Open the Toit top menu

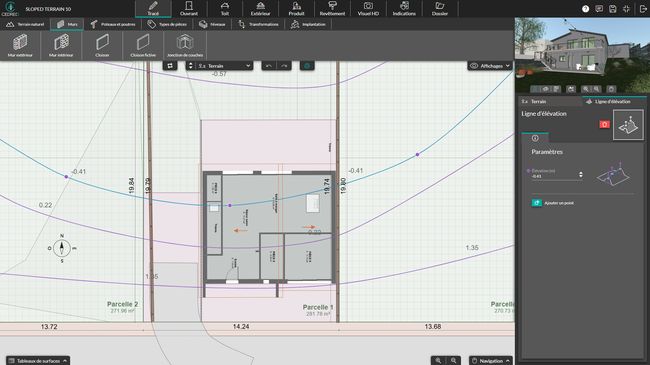225,9
